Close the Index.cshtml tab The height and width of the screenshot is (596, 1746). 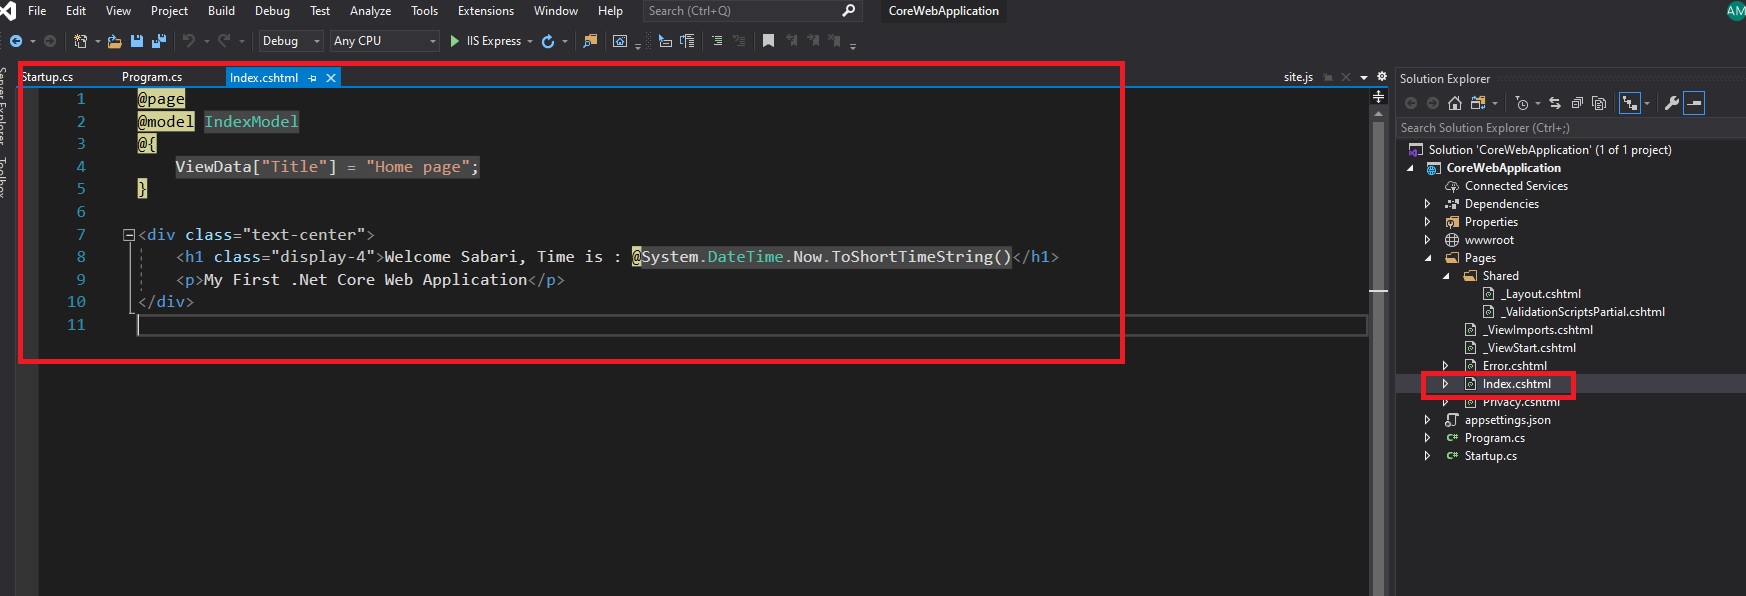point(331,78)
